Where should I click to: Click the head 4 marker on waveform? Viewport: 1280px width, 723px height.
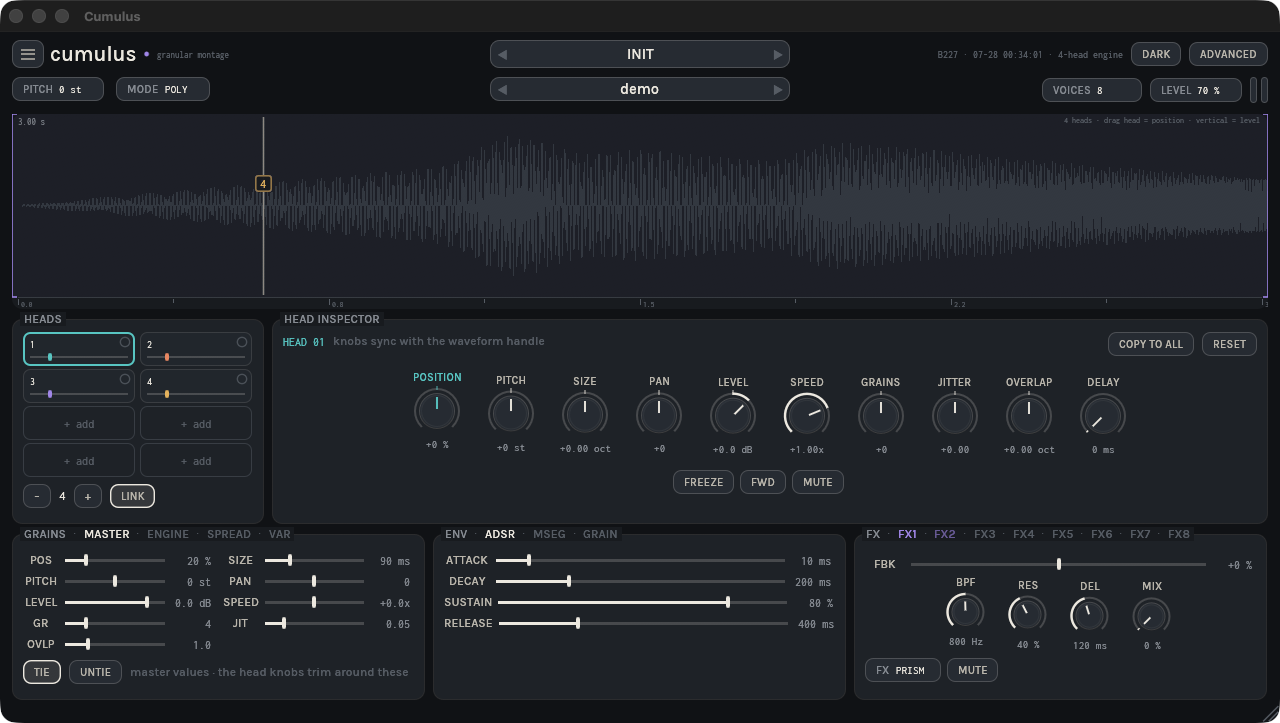coord(263,184)
